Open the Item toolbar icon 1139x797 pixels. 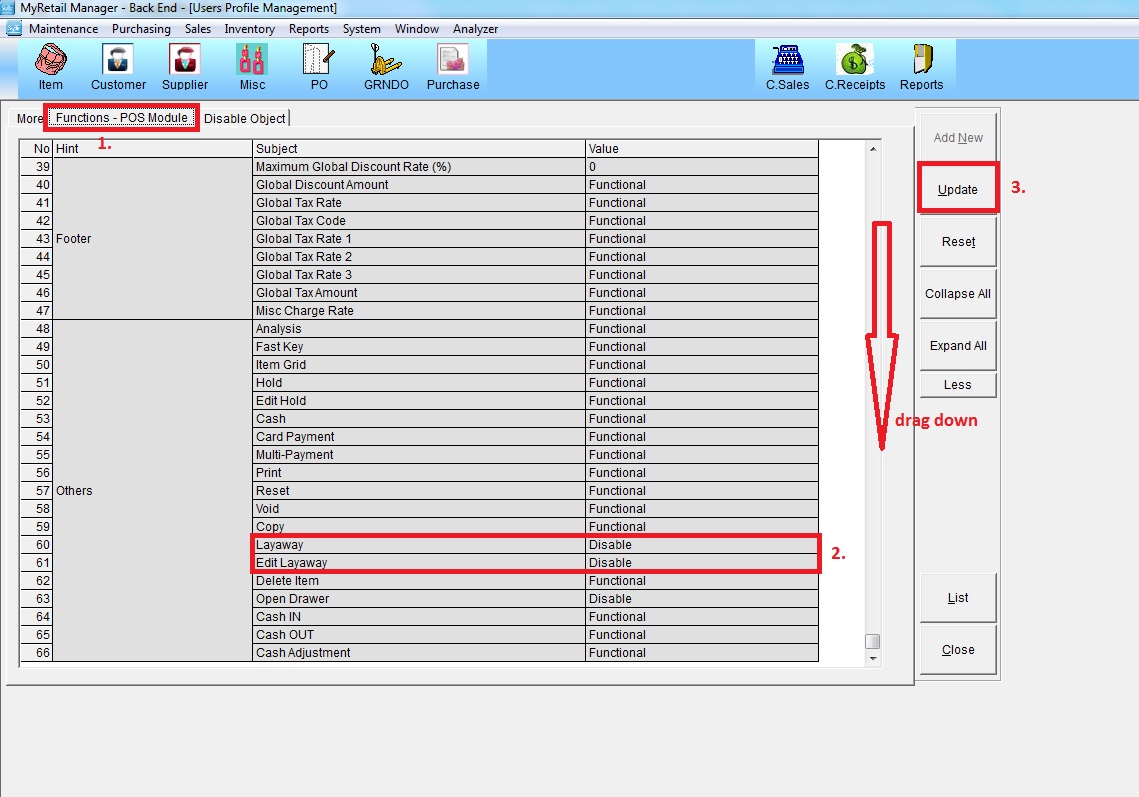[50, 67]
